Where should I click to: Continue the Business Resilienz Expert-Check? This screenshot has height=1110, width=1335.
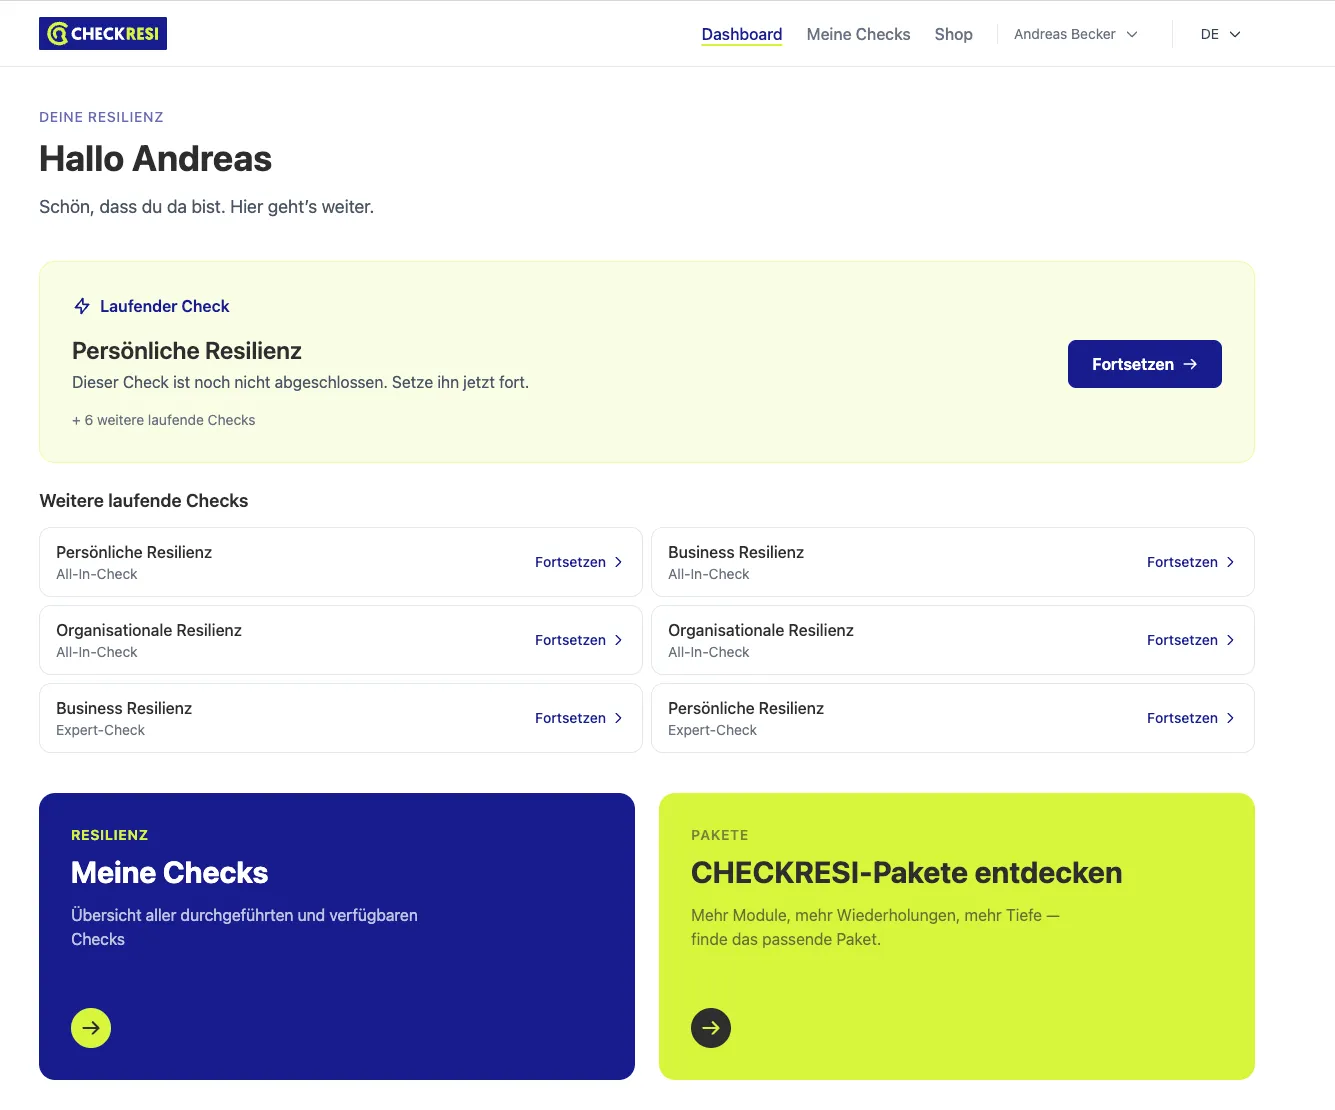579,718
